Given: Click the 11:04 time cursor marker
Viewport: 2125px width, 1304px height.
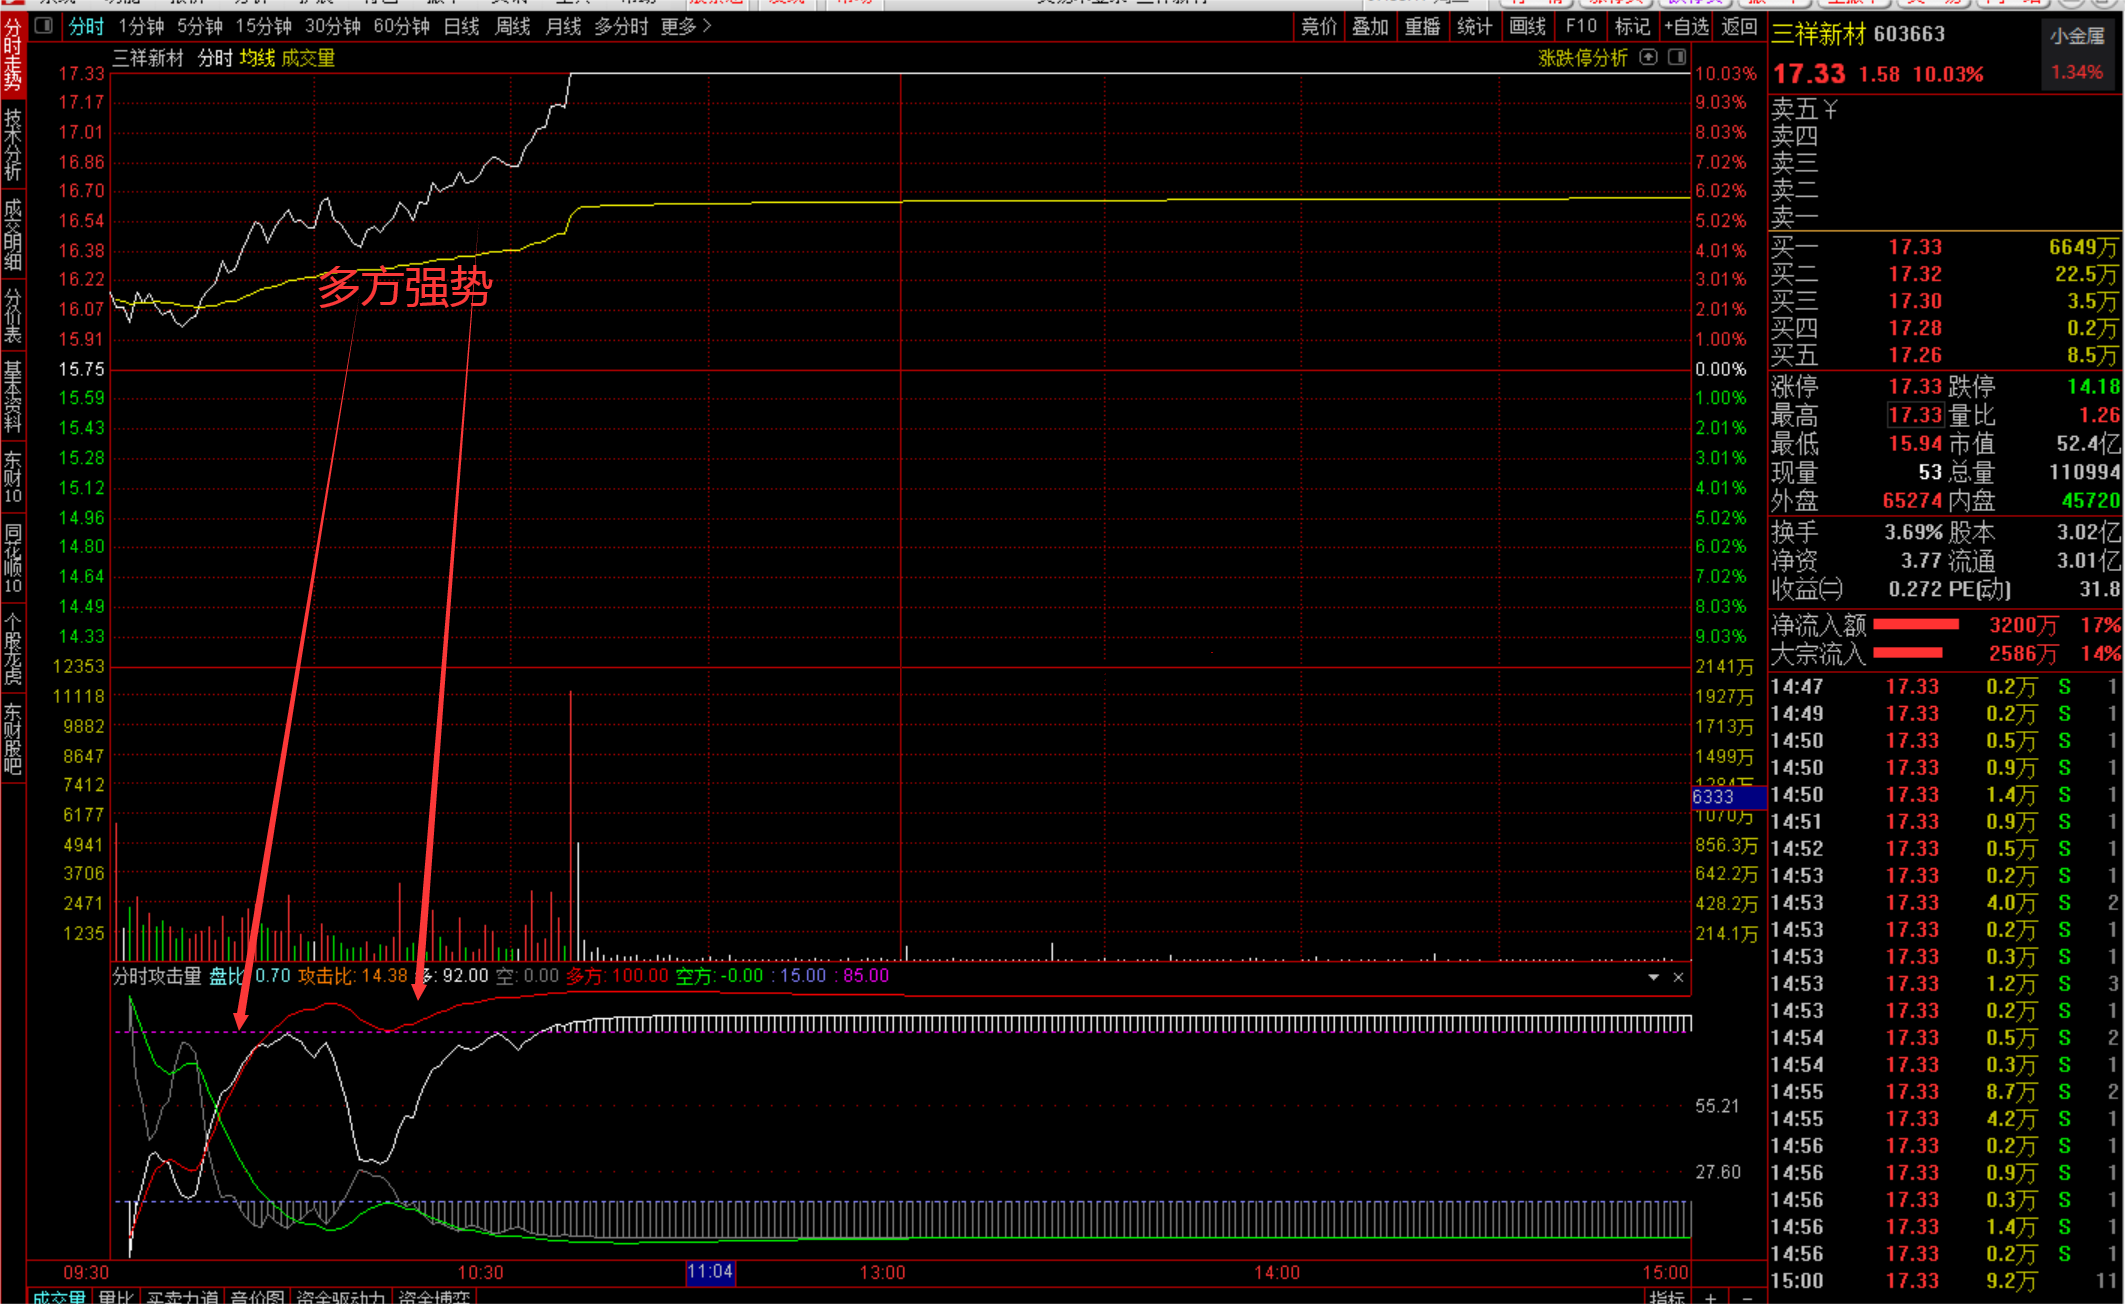Looking at the screenshot, I should pos(710,1272).
